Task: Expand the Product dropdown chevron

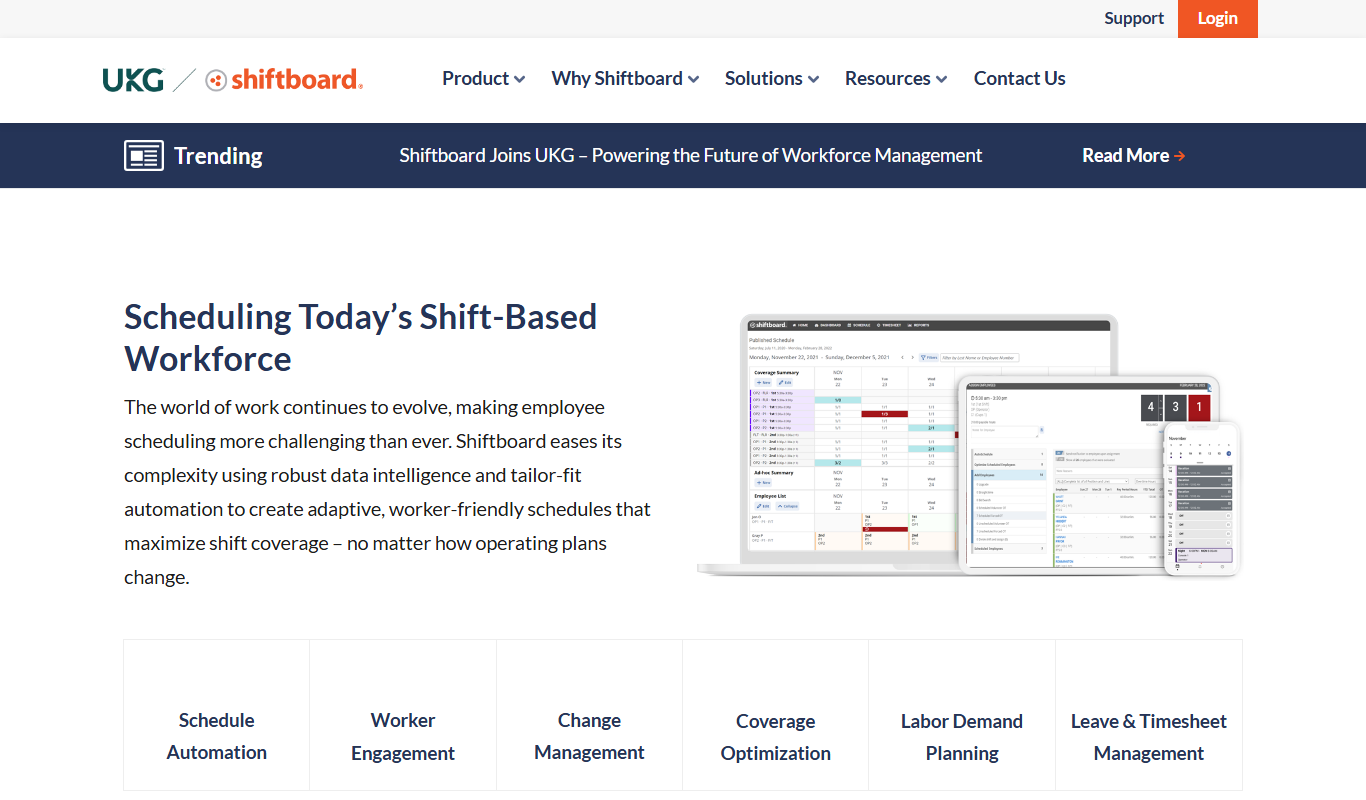Action: click(x=519, y=79)
